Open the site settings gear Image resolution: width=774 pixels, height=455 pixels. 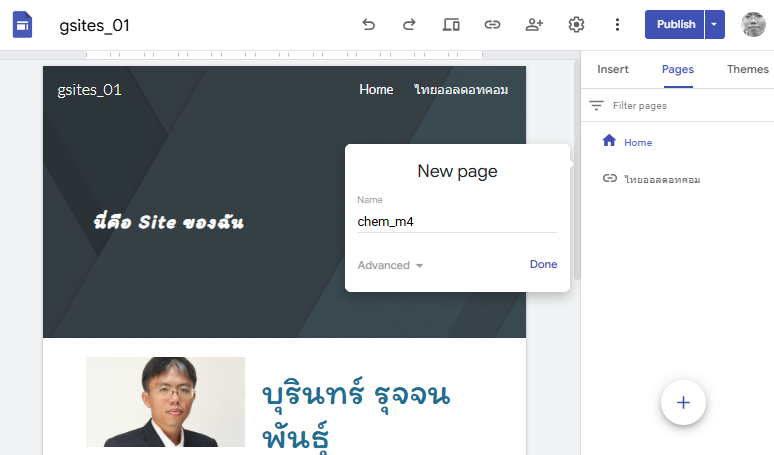[x=576, y=25]
